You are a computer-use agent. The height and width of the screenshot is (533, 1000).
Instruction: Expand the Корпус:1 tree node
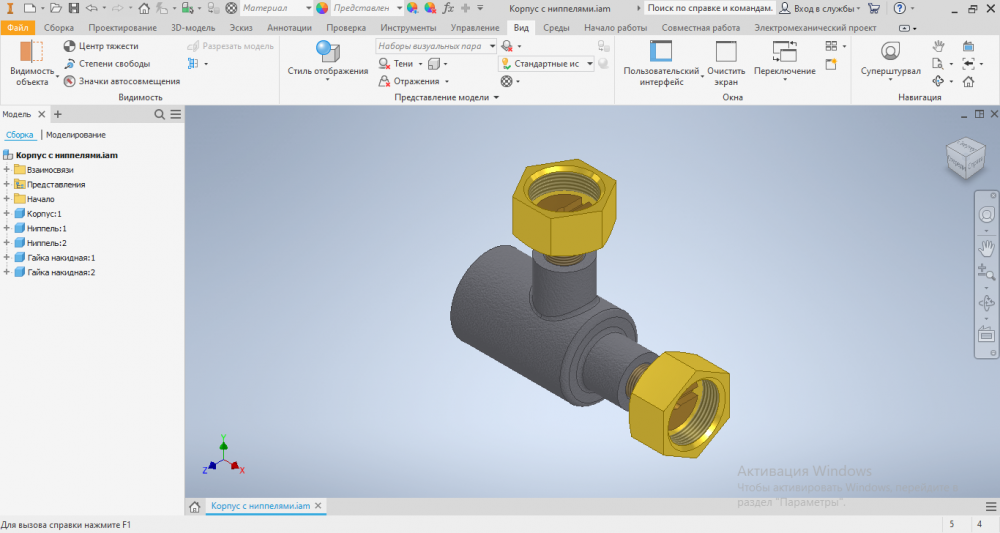pyautogui.click(x=7, y=214)
